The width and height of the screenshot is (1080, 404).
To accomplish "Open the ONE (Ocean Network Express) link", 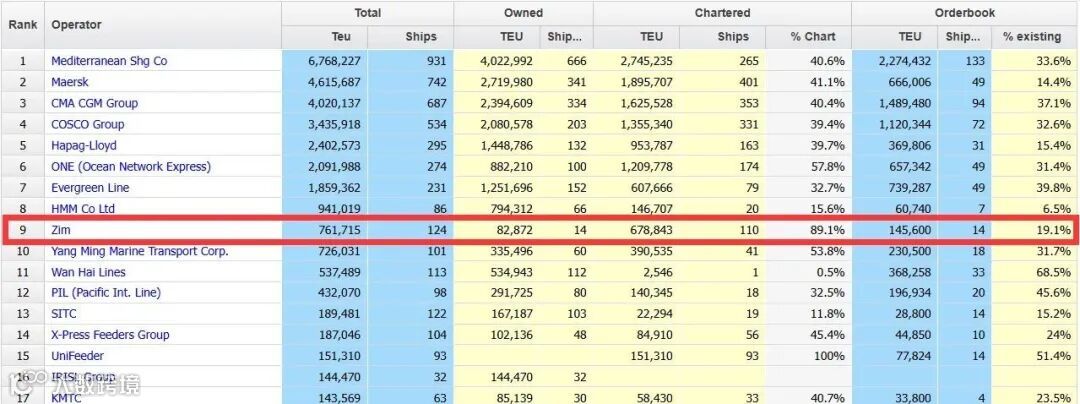I will pos(131,167).
